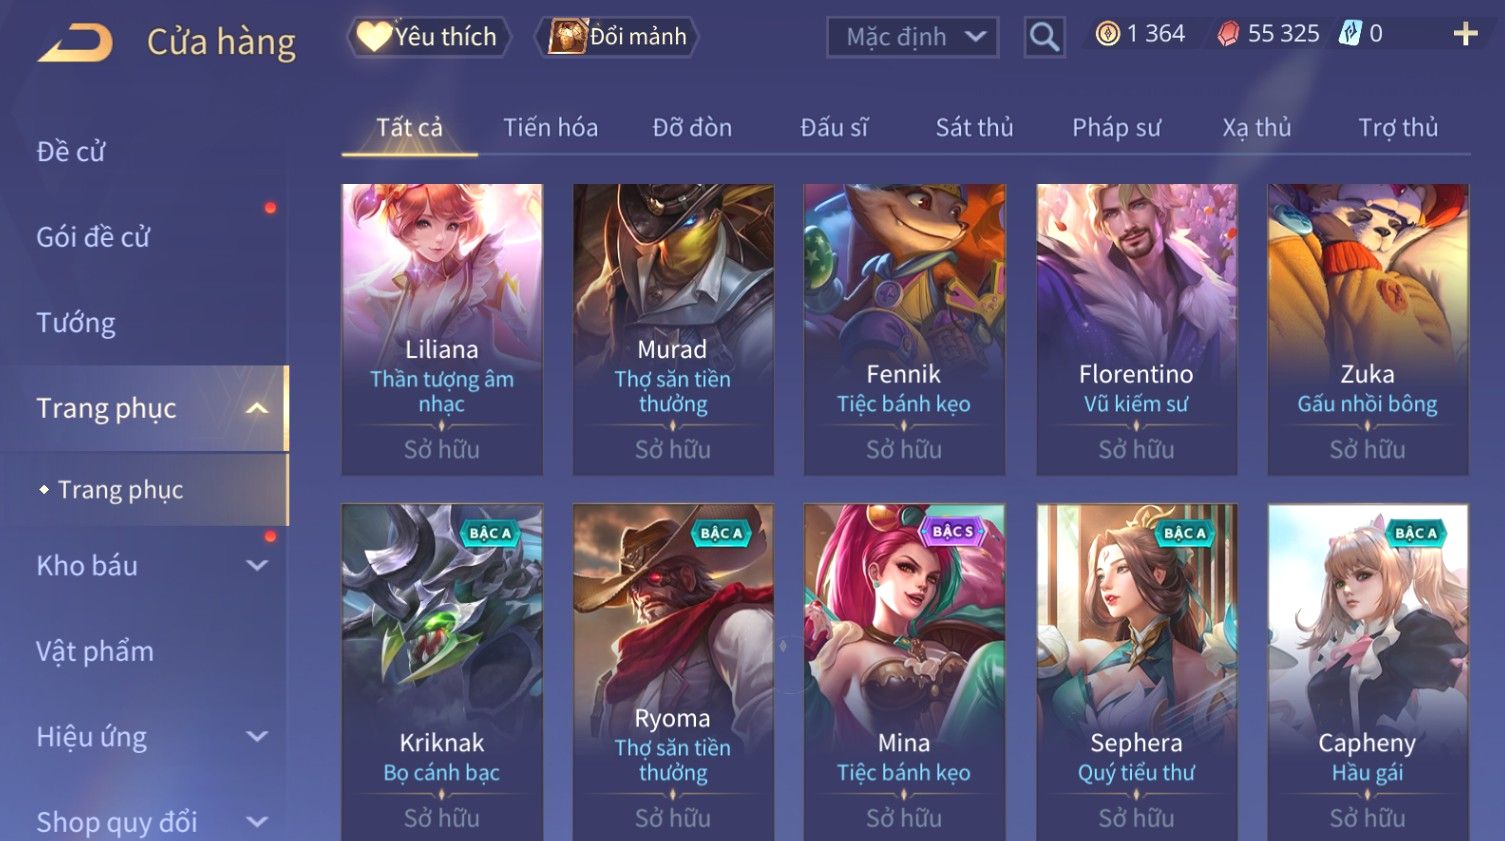
Task: Open the search magnifier icon
Action: (x=1044, y=37)
